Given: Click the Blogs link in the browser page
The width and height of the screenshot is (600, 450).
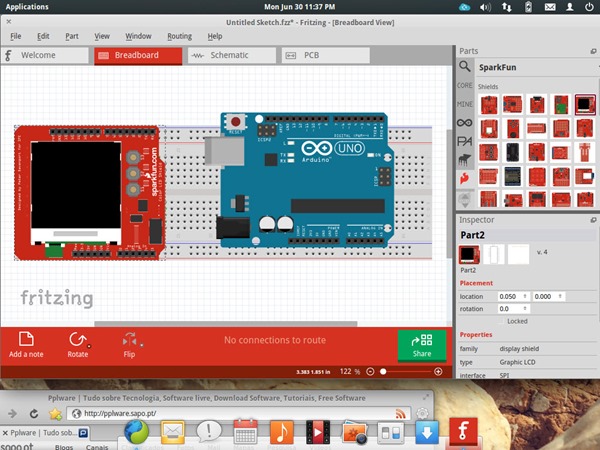Looking at the screenshot, I should click(64, 447).
